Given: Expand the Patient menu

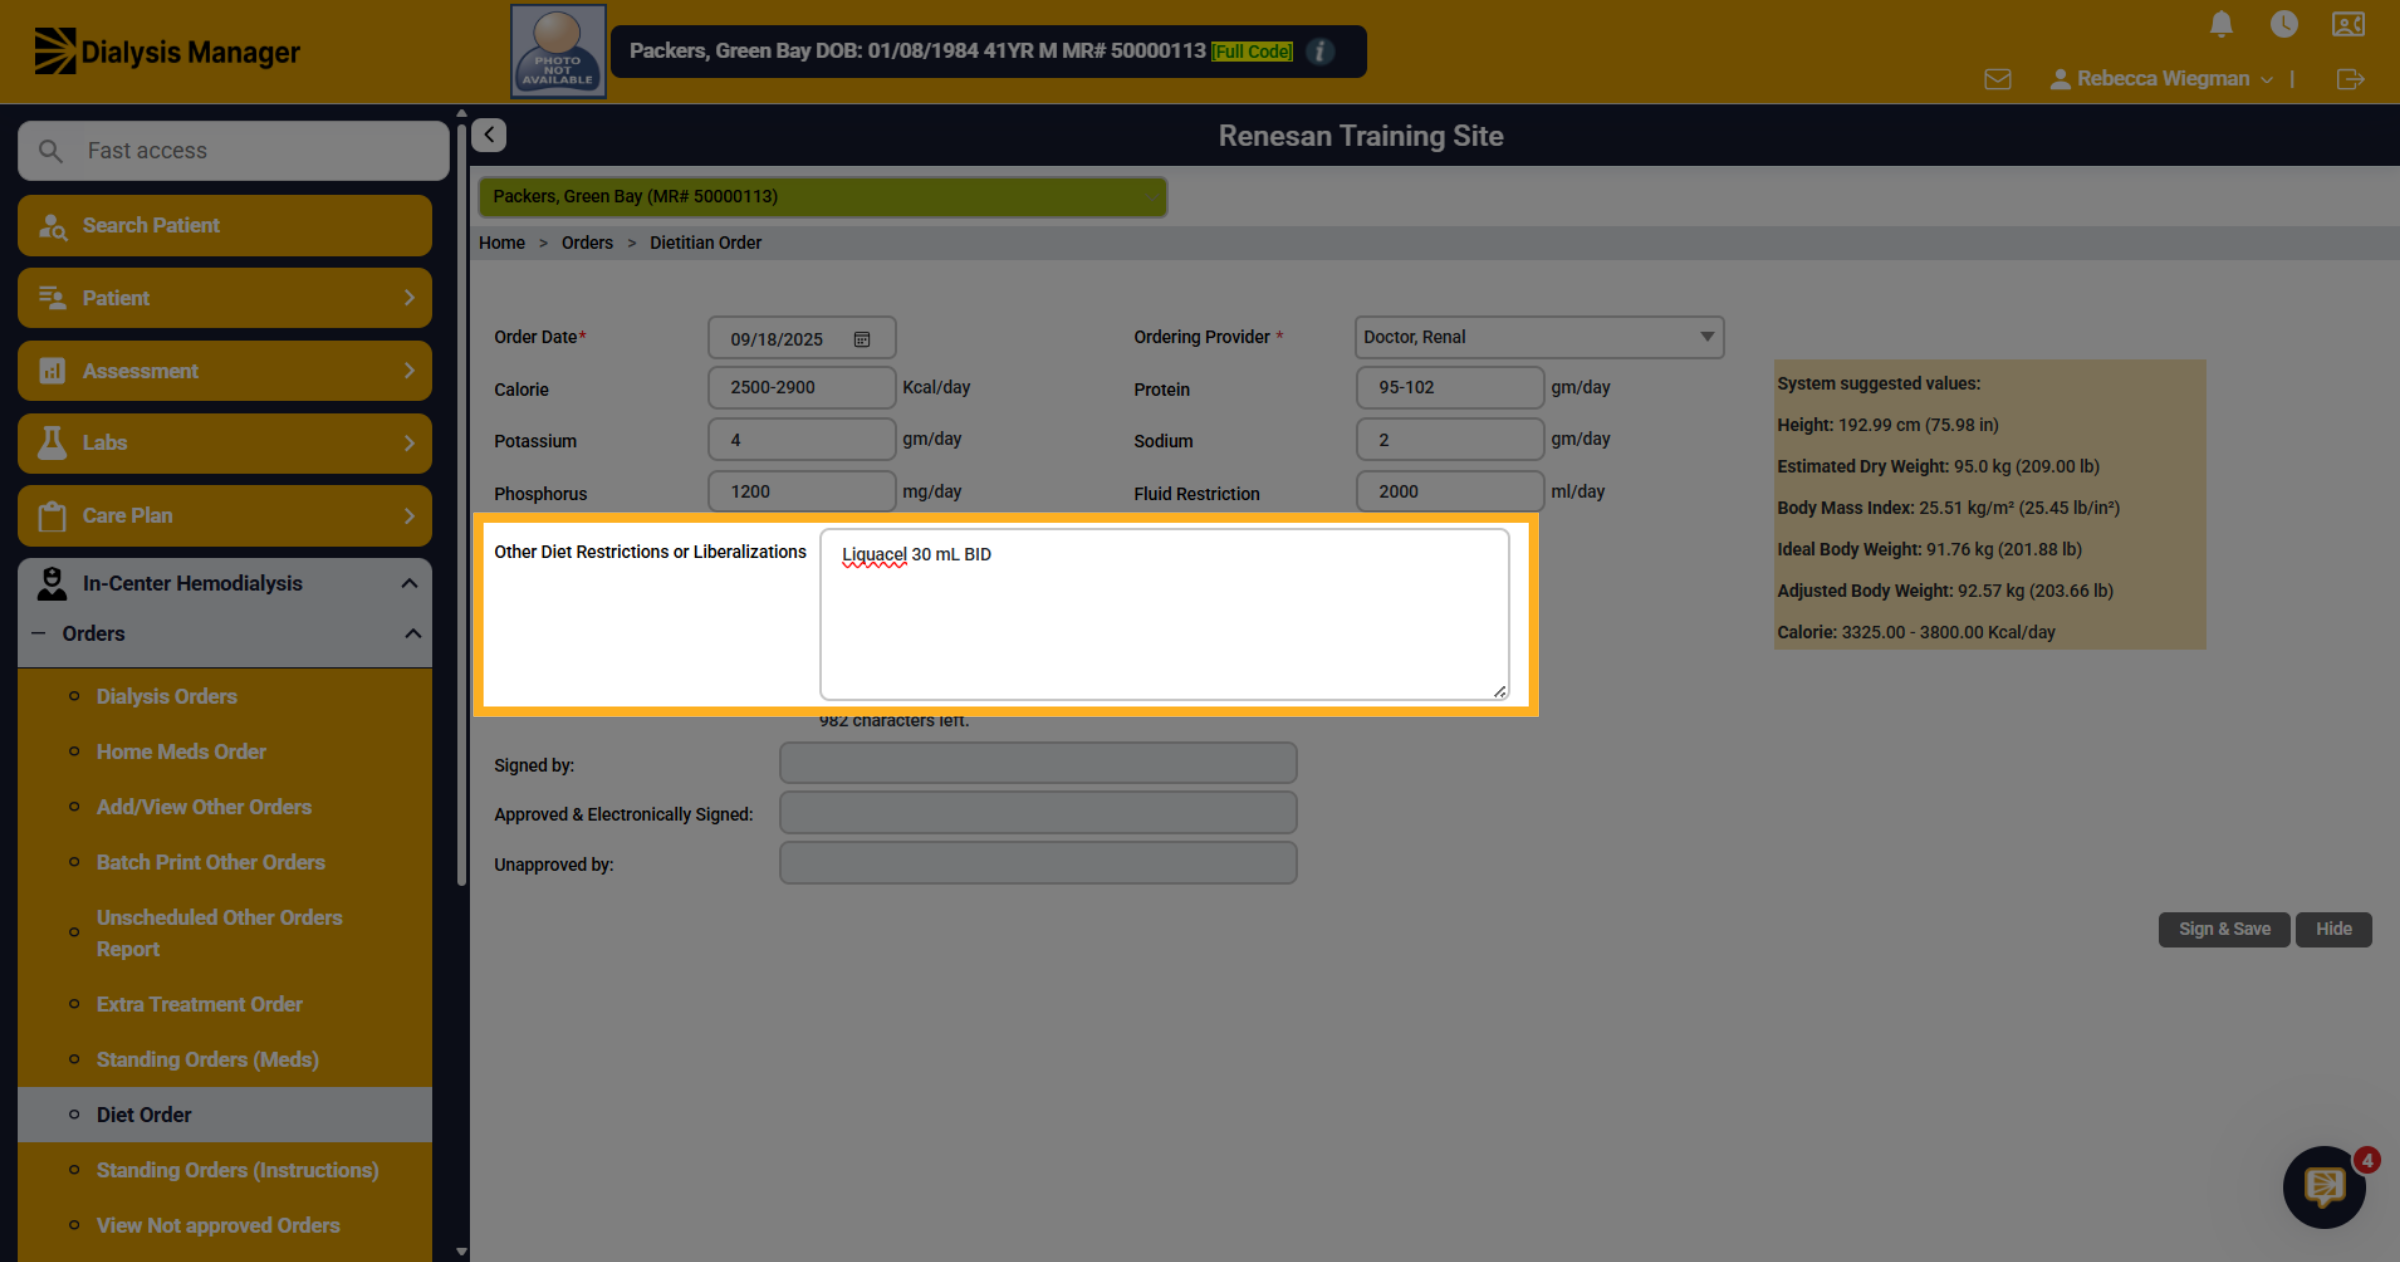Looking at the screenshot, I should click(225, 298).
